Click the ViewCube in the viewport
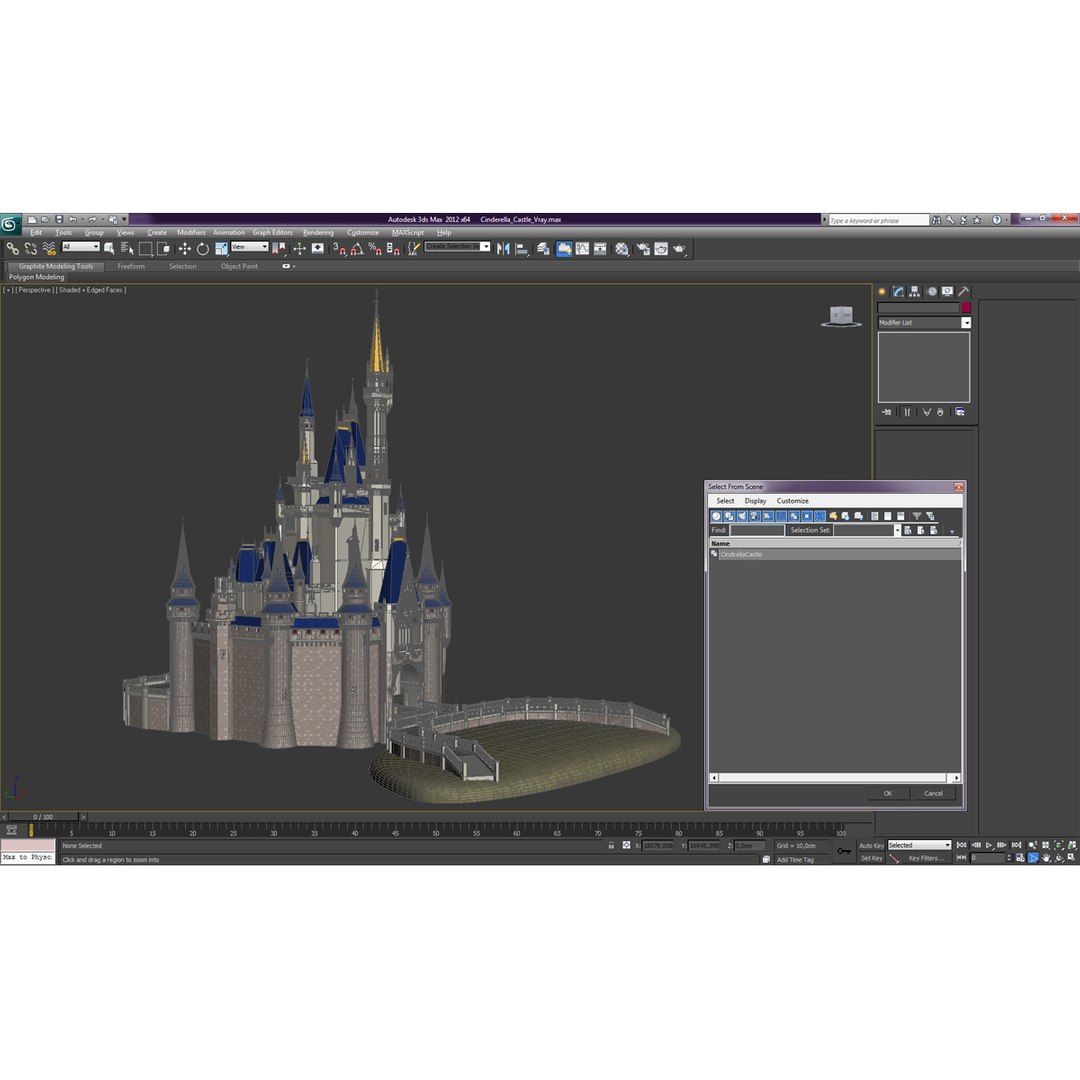 point(841,316)
